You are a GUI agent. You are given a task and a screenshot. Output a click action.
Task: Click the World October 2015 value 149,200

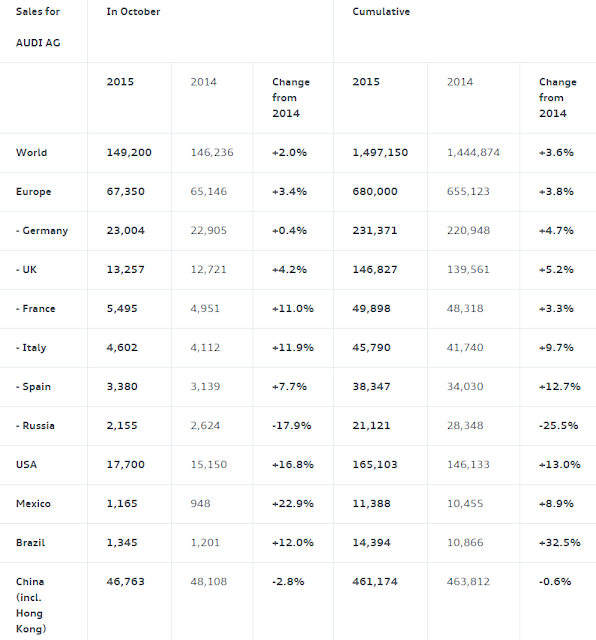pos(129,153)
